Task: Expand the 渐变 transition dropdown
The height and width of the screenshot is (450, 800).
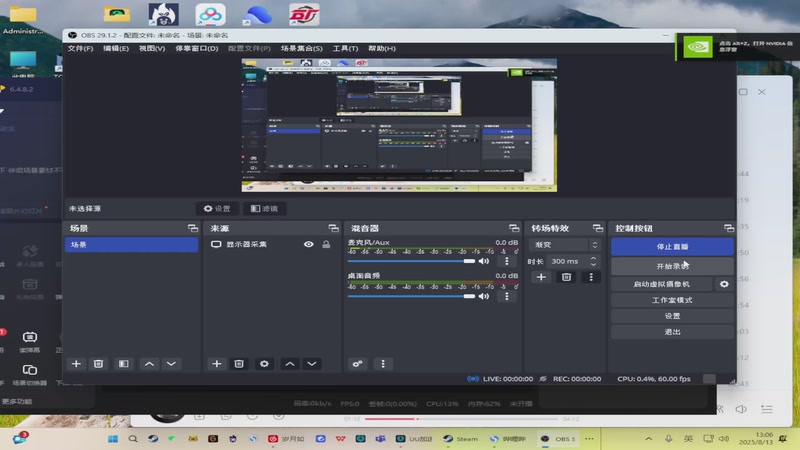Action: (564, 245)
